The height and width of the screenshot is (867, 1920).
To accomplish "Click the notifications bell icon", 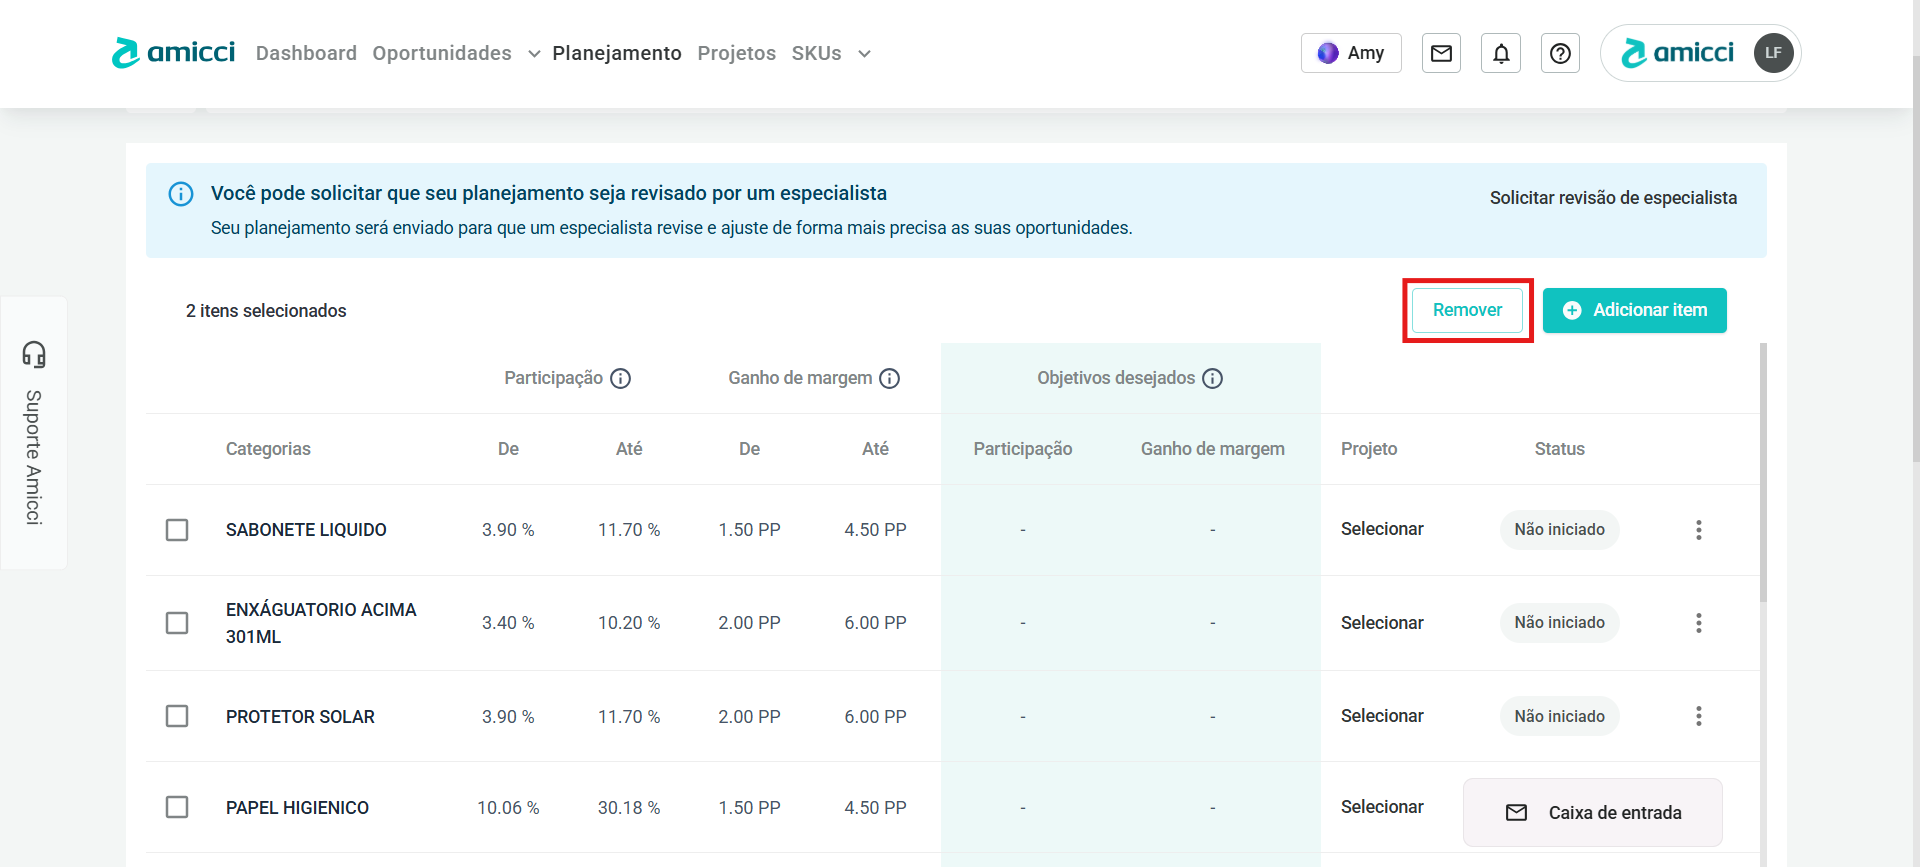I will (1501, 54).
